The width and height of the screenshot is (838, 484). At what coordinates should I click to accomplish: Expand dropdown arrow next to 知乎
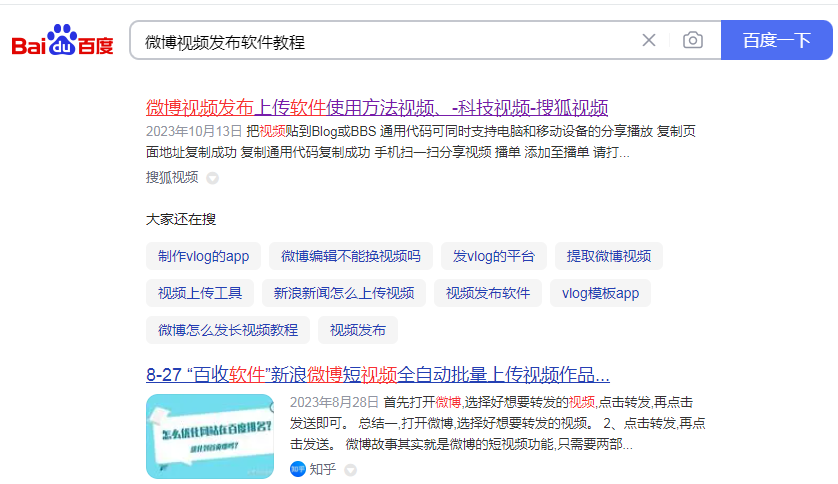point(351,470)
